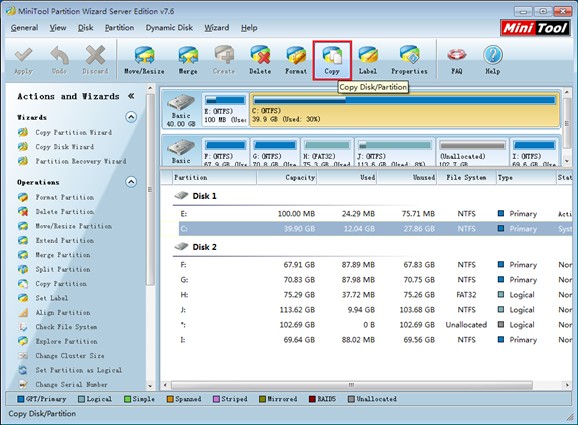Open the Help menu in menu bar
The image size is (578, 425).
click(249, 28)
